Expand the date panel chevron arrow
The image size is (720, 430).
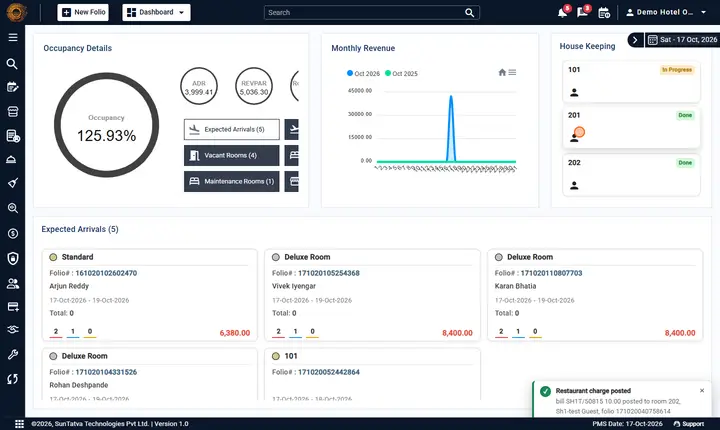point(636,40)
